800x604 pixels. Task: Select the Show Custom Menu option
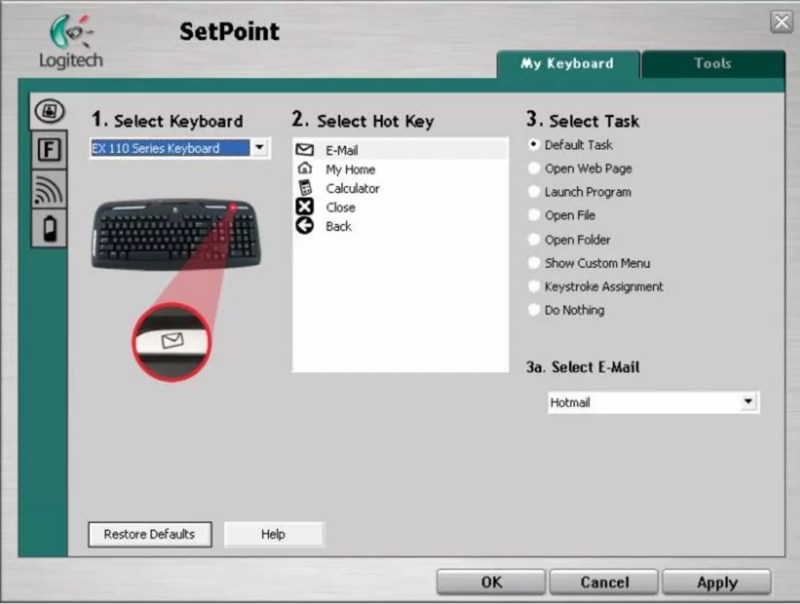[589, 263]
